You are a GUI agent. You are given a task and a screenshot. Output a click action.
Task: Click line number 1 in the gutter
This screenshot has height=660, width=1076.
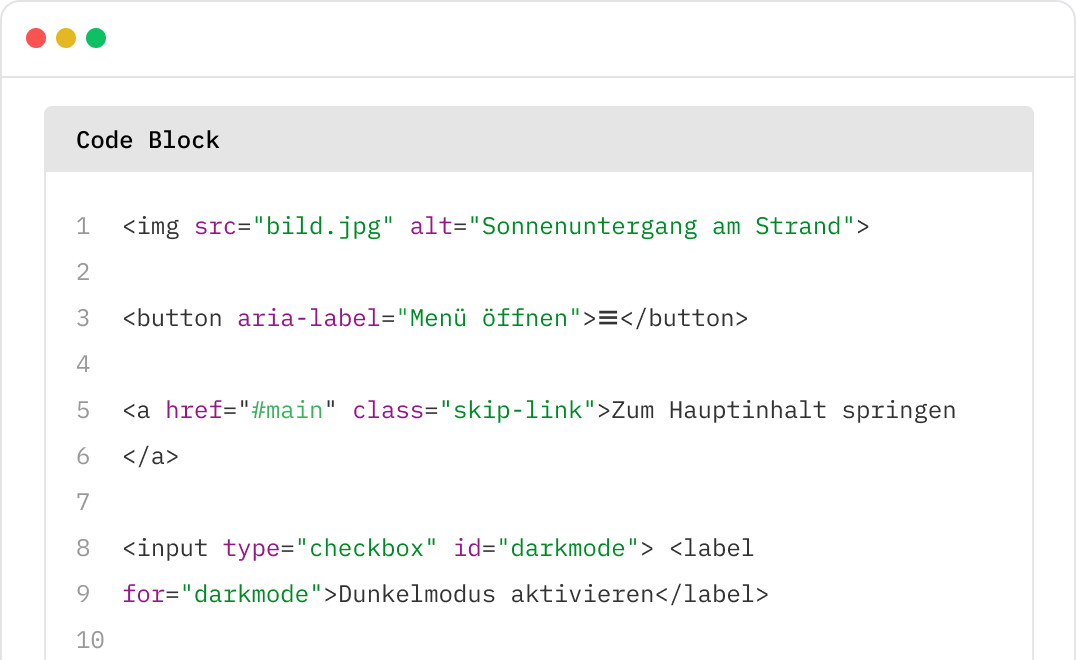pos(83,226)
